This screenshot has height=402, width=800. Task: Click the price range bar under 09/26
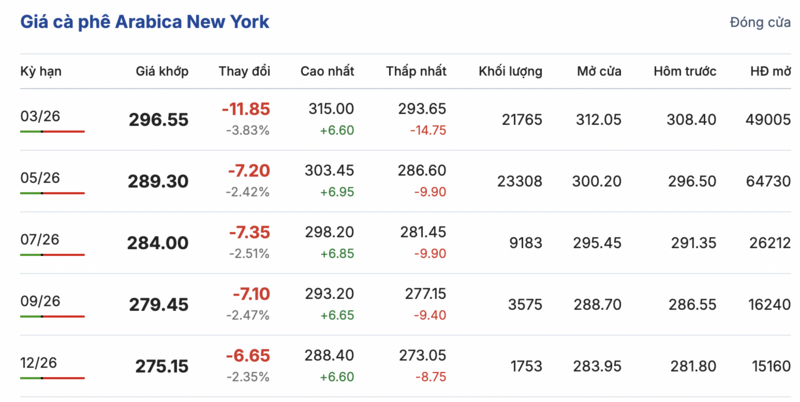coord(52,316)
